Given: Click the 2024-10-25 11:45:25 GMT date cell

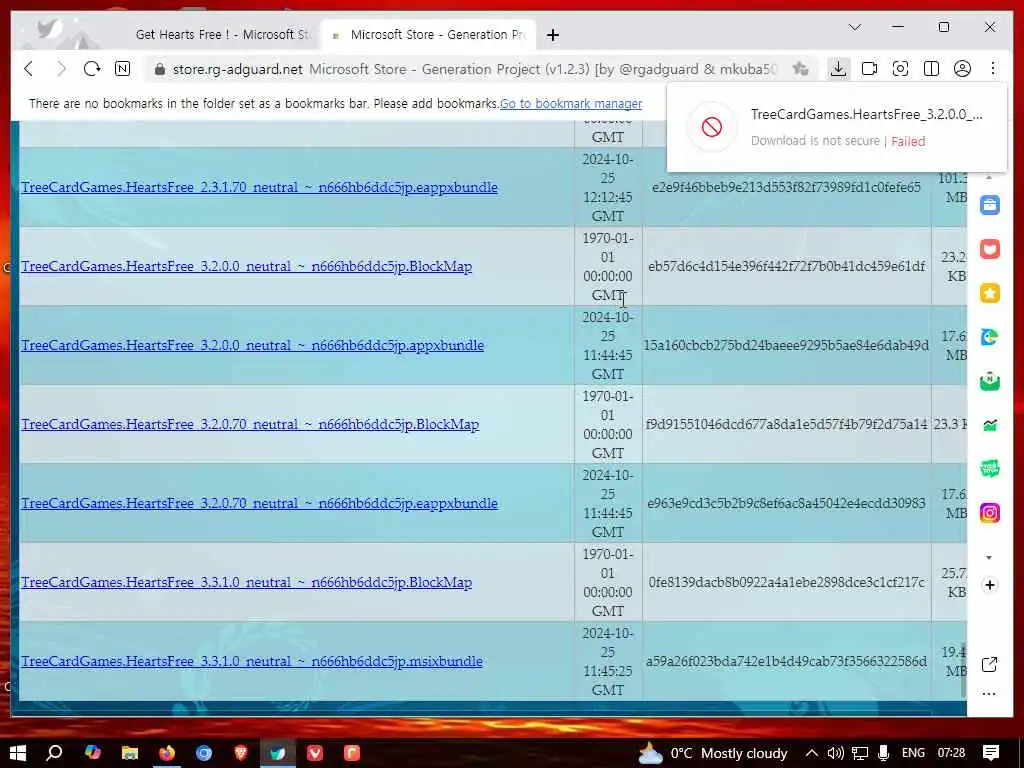Looking at the screenshot, I should pyautogui.click(x=608, y=662).
